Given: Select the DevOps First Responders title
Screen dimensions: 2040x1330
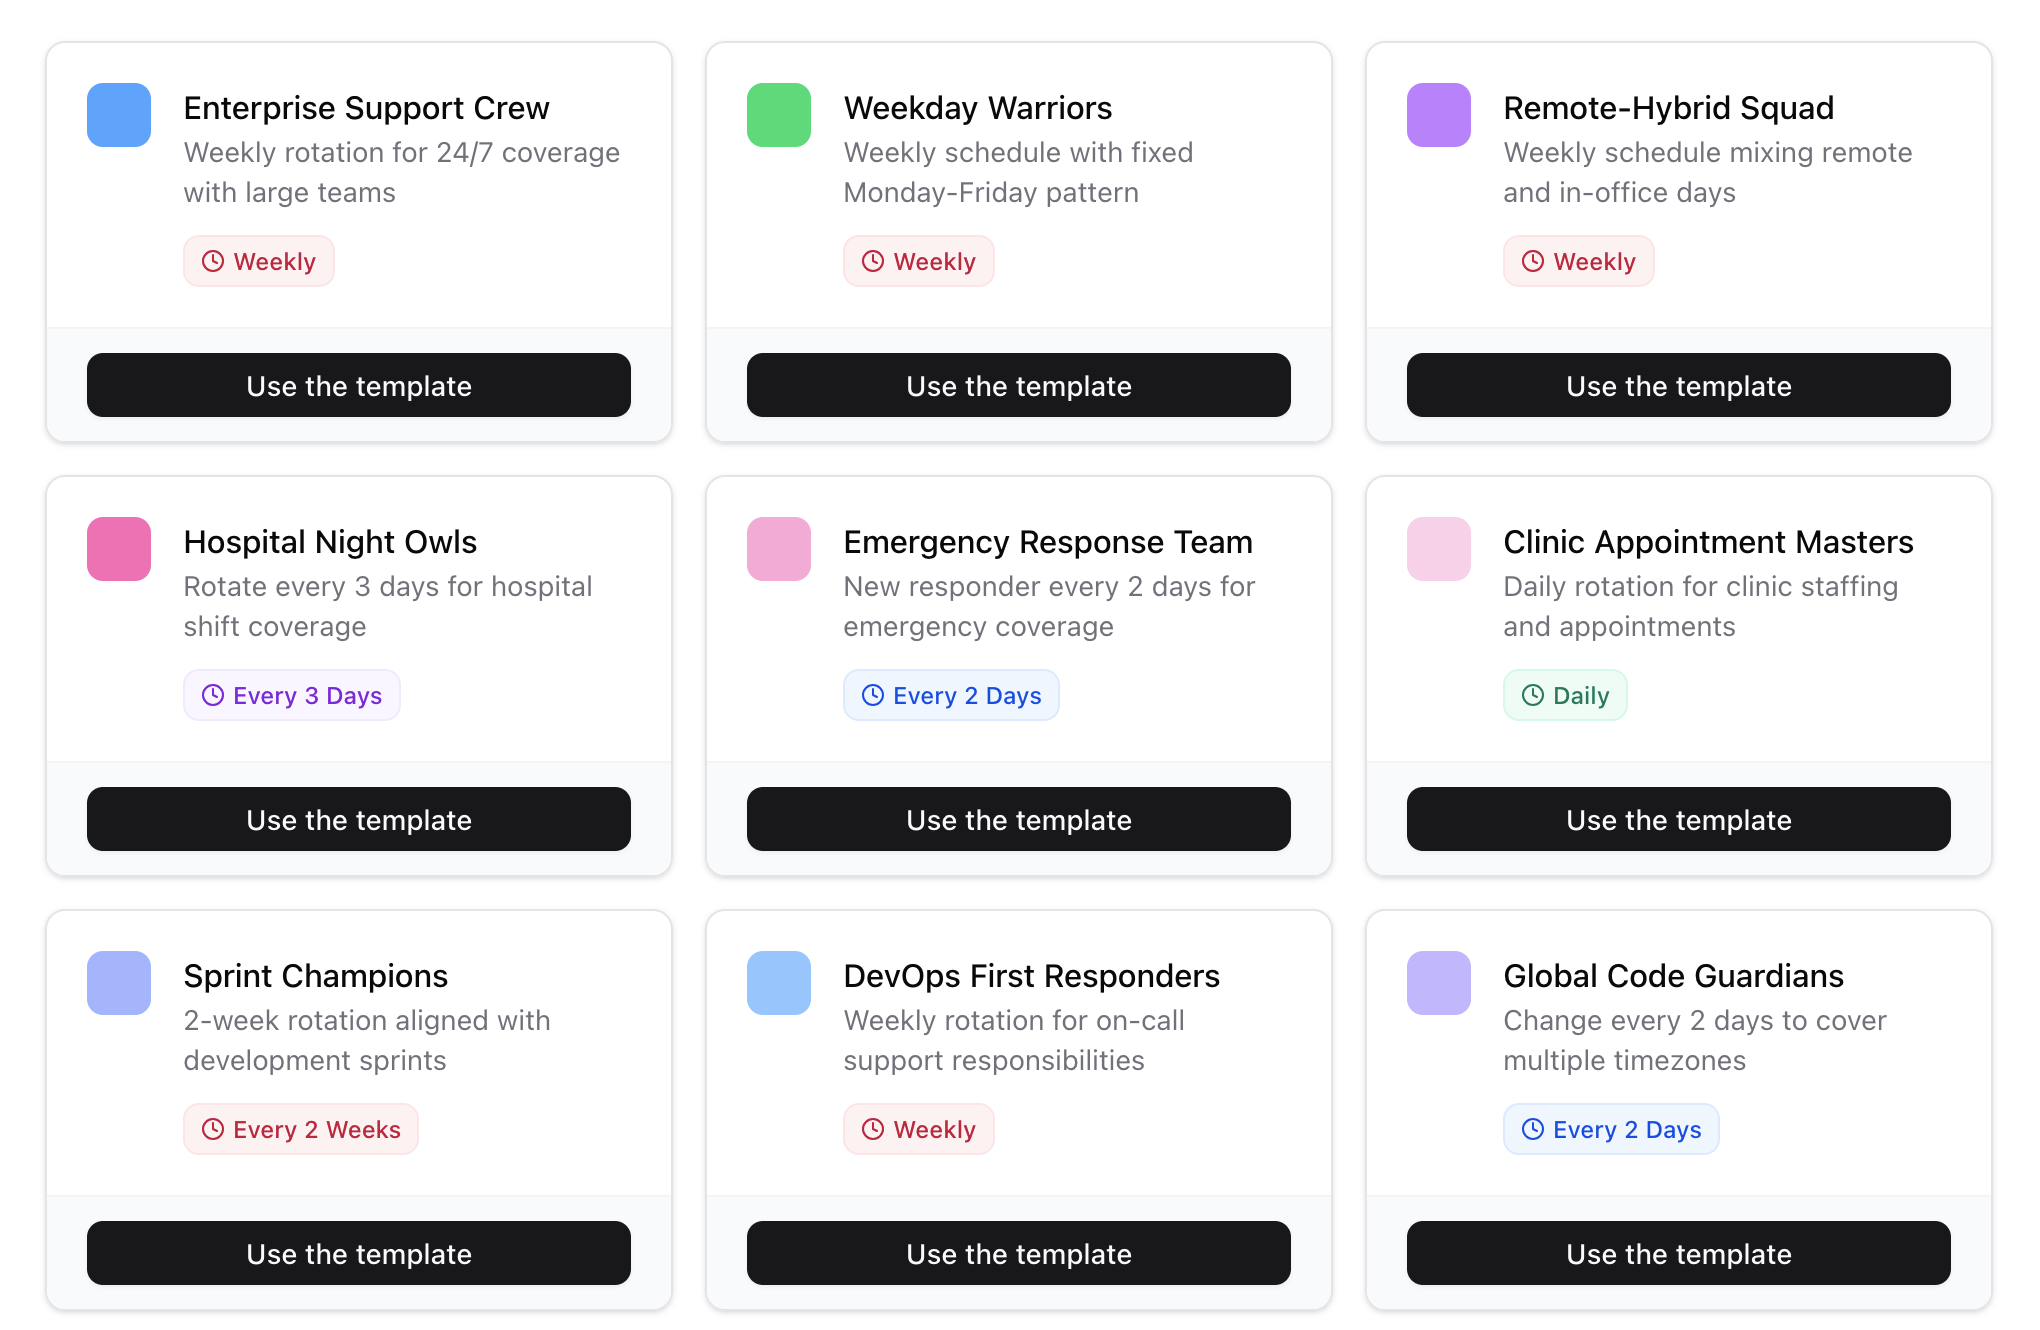Looking at the screenshot, I should pyautogui.click(x=1032, y=976).
